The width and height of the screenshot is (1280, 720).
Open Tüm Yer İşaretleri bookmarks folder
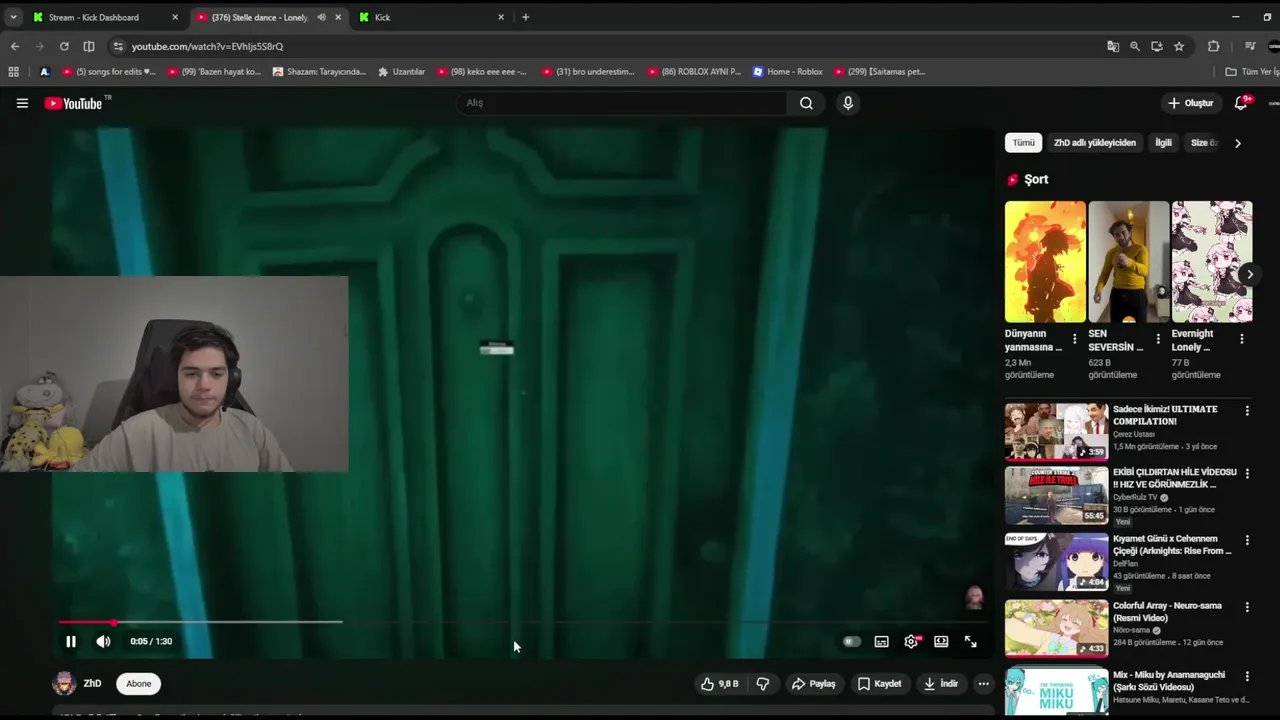(x=1252, y=72)
